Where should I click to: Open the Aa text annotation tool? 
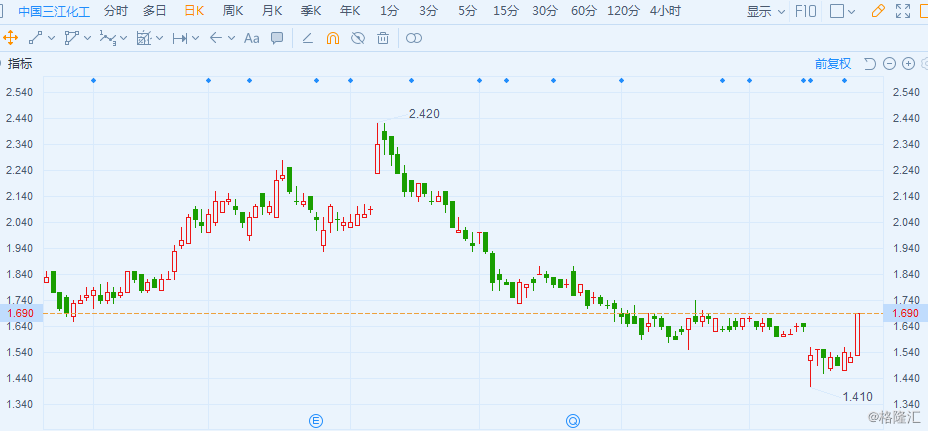tap(252, 38)
